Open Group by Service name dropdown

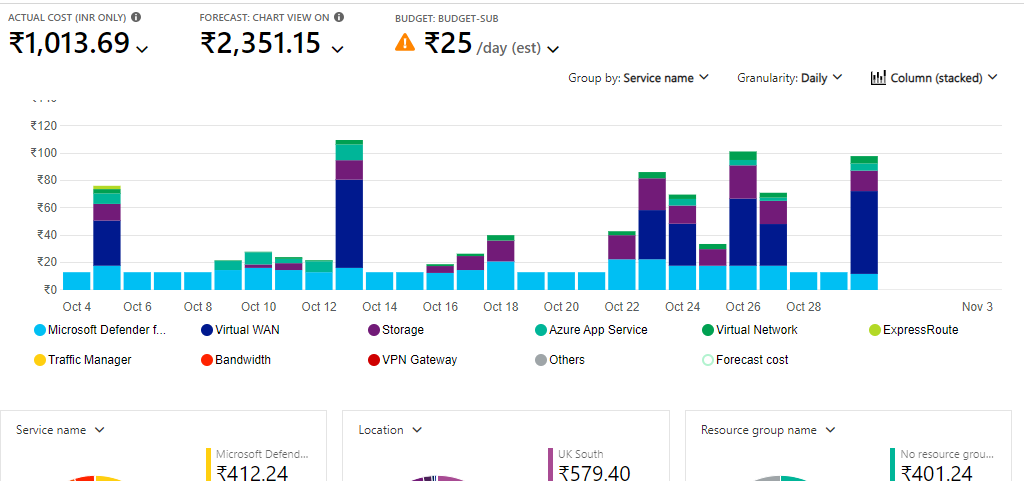[x=639, y=78]
